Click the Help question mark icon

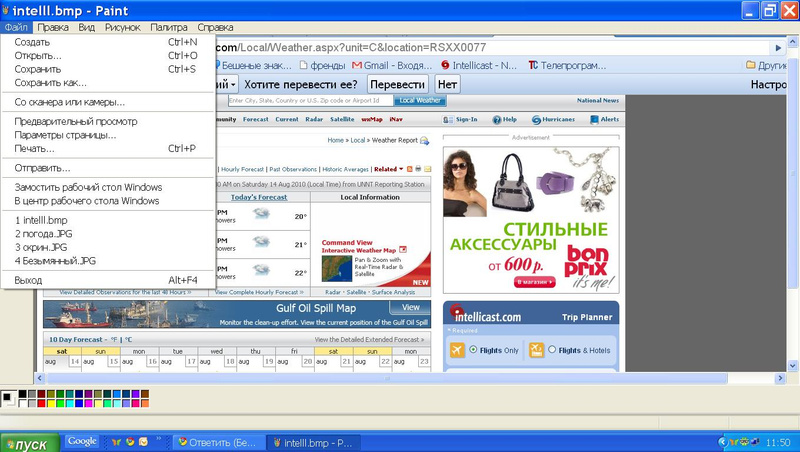495,119
